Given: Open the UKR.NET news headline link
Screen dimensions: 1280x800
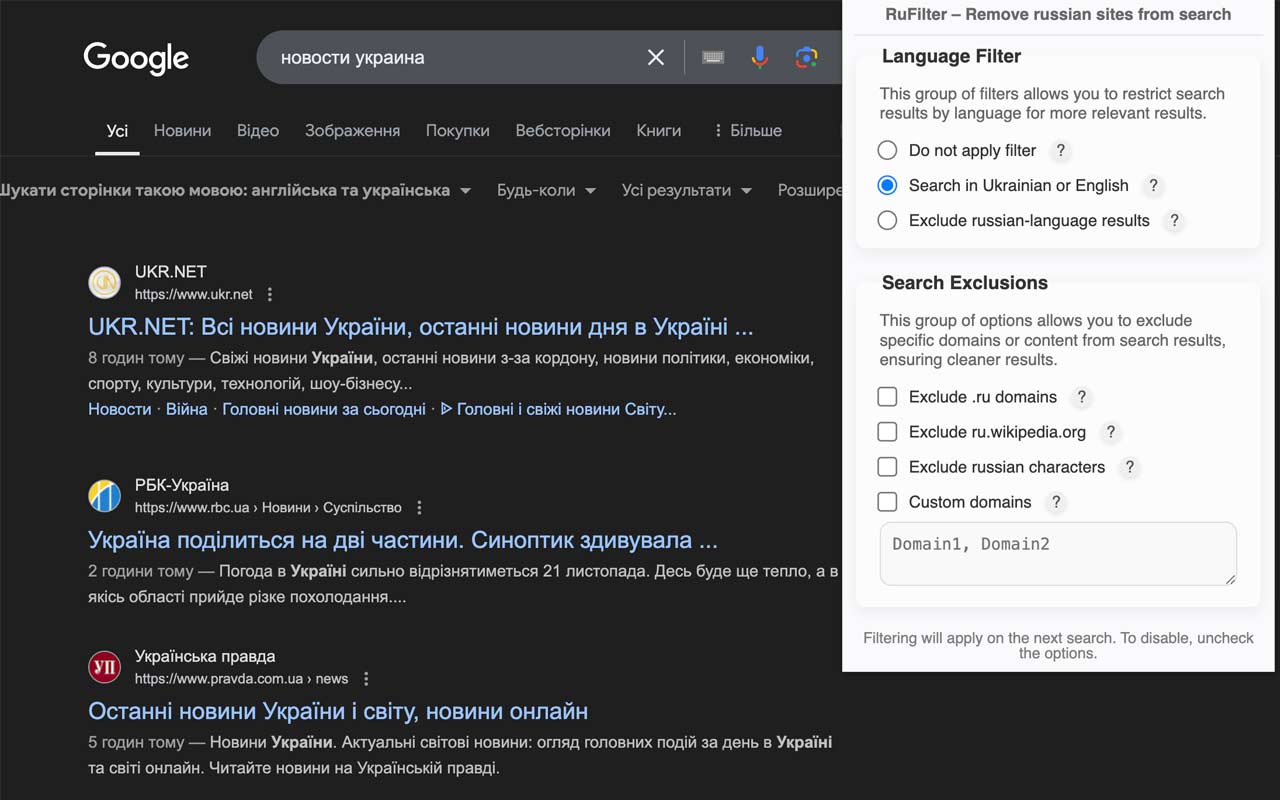Looking at the screenshot, I should [420, 328].
